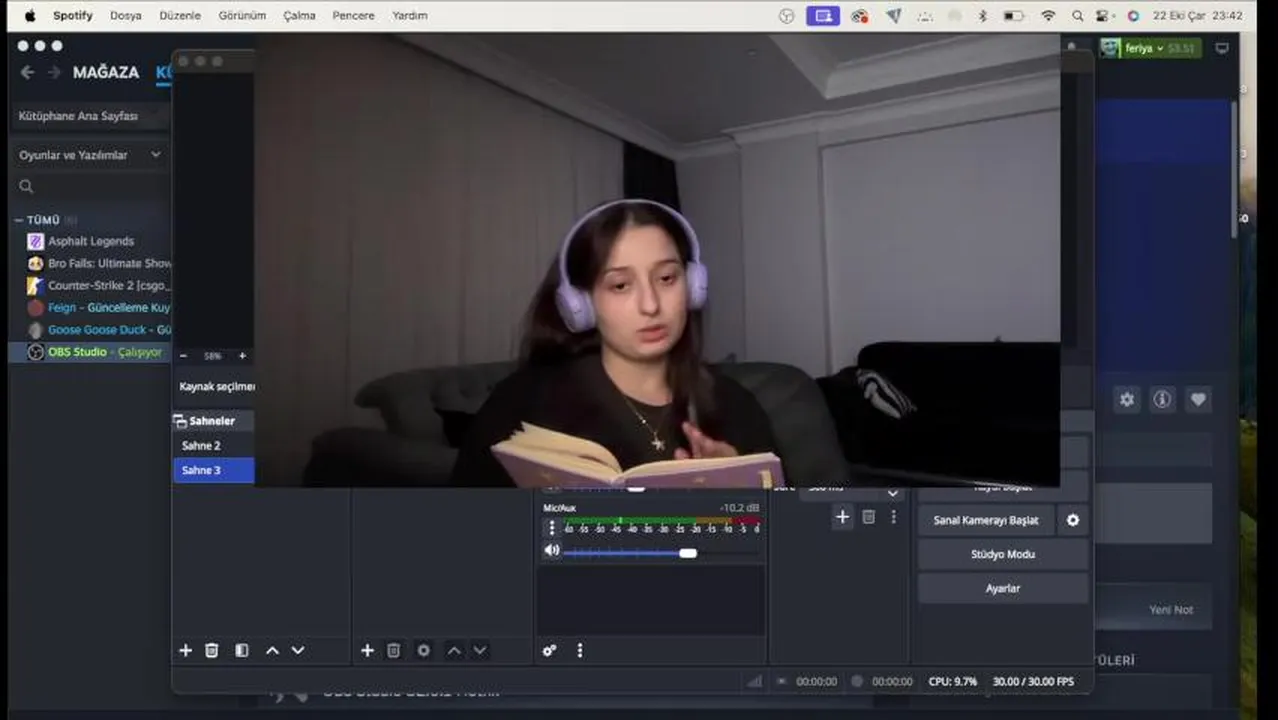Switch Steam to Big Picture monitor icon

[x=1222, y=48]
